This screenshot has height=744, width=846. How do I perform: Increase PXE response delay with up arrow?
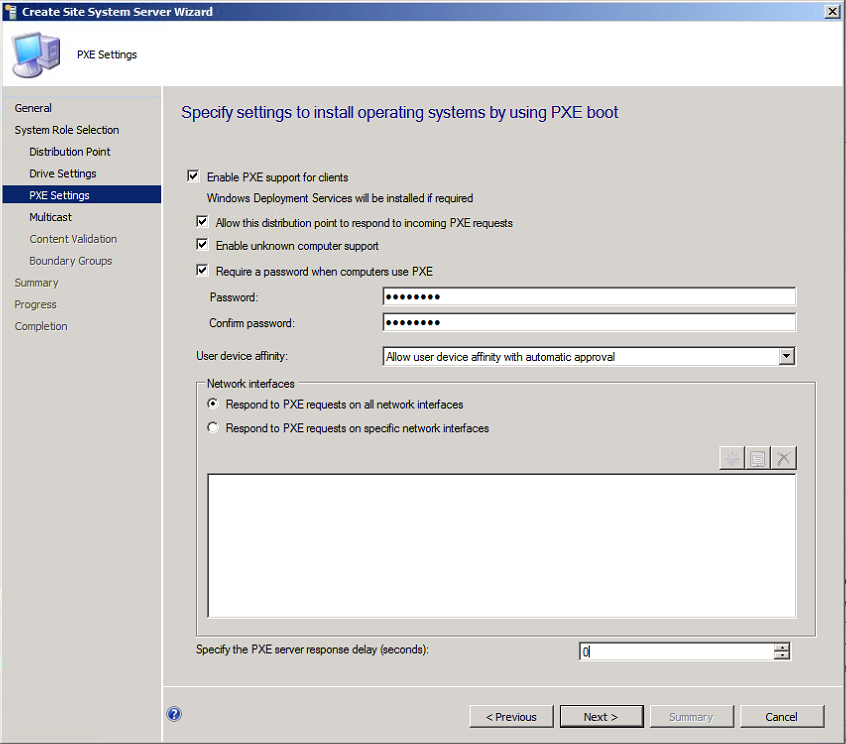[781, 647]
